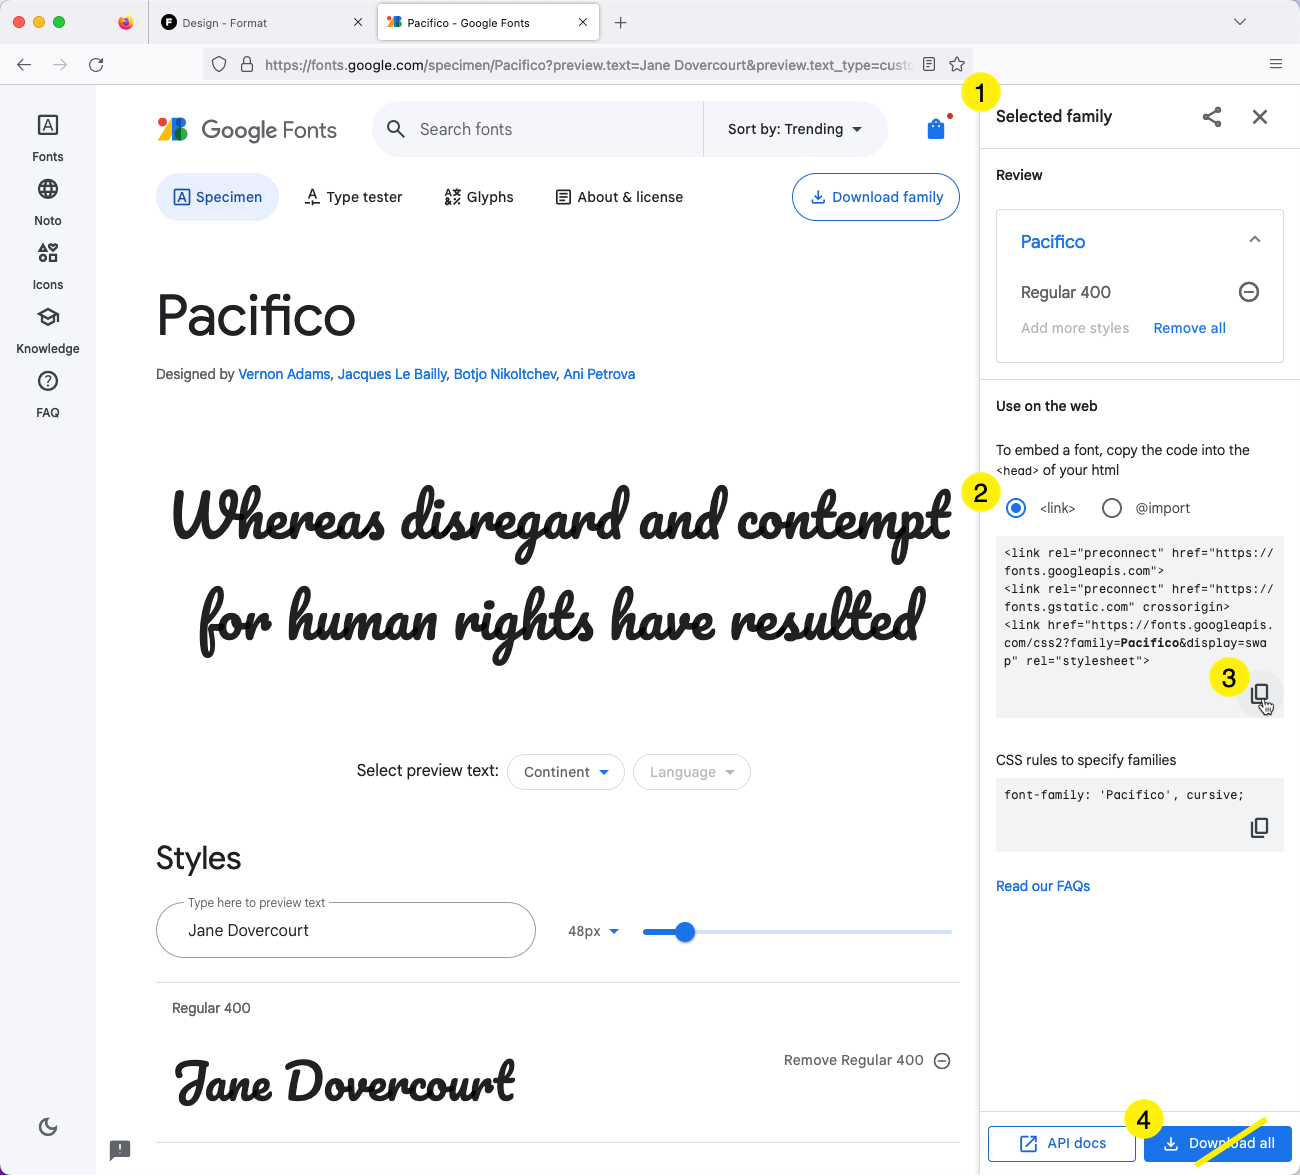The height and width of the screenshot is (1176, 1300).
Task: Click the search magnifier icon
Action: click(396, 129)
